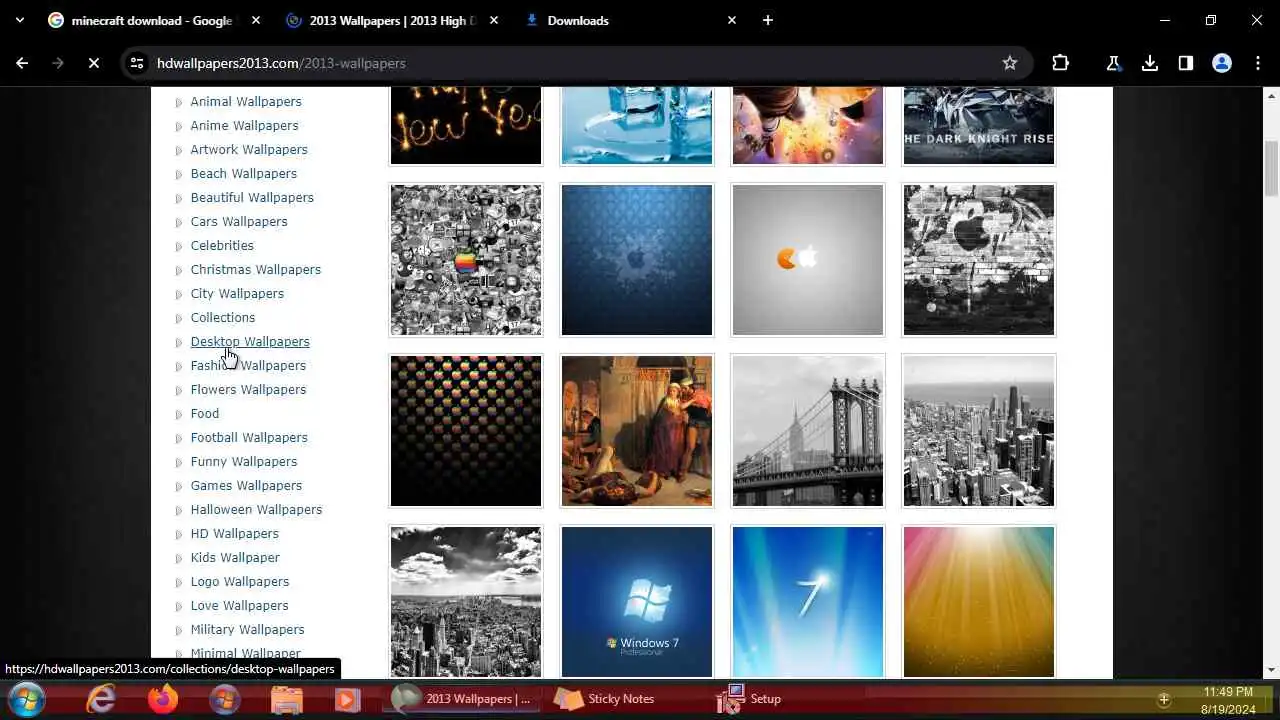Open the tab search dropdown arrow
The image size is (1280, 720).
click(x=19, y=20)
